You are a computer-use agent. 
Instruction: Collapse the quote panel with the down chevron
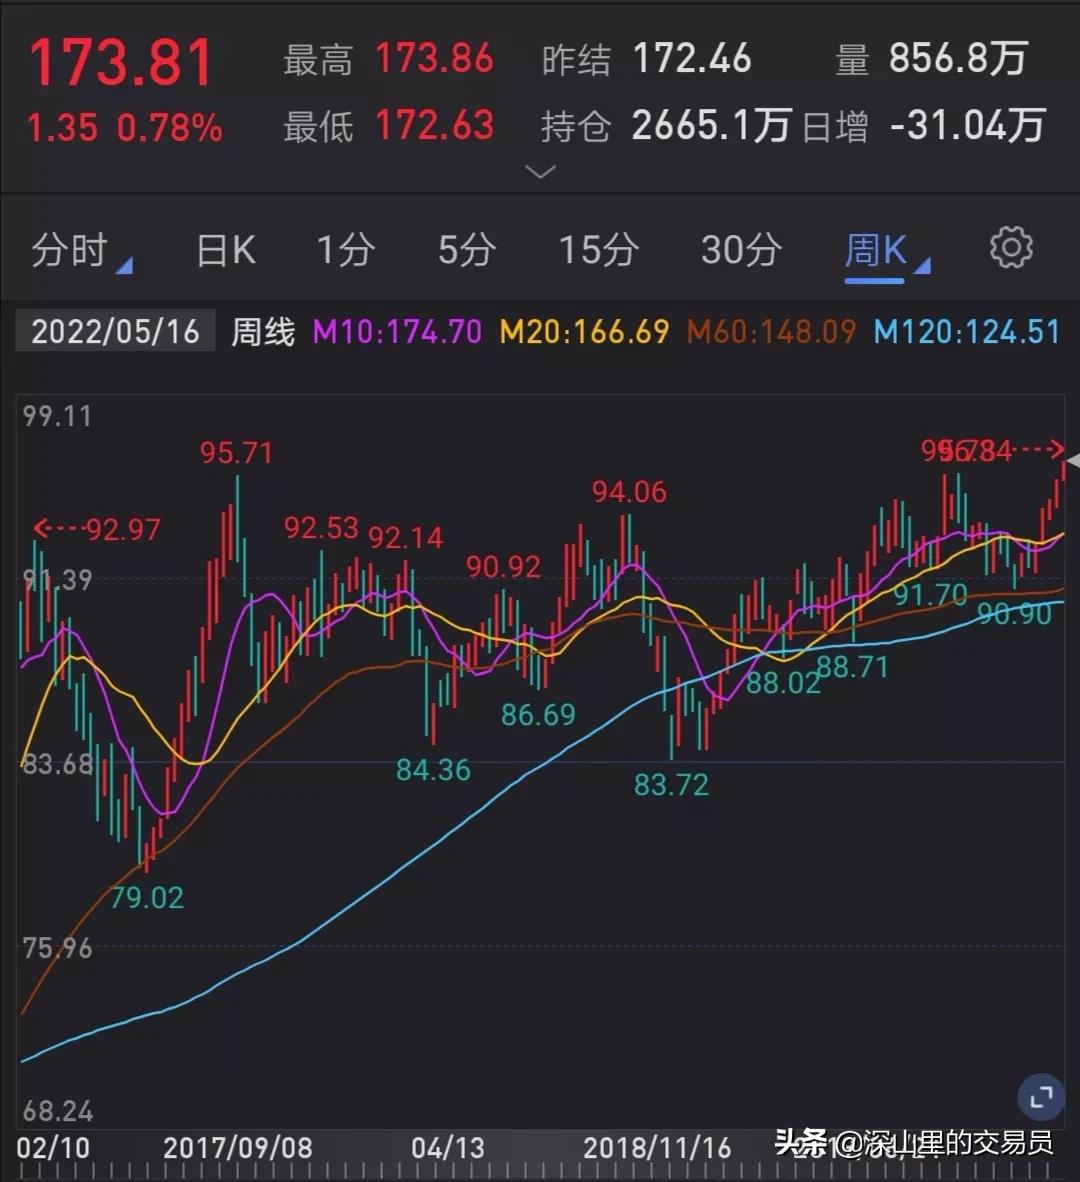click(540, 172)
